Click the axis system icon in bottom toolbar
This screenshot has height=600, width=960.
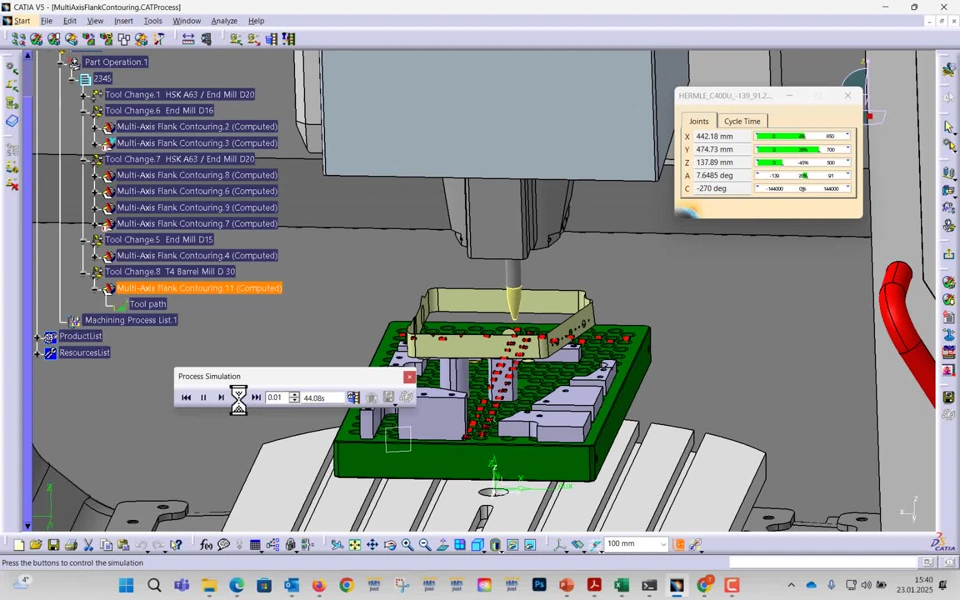click(x=560, y=544)
